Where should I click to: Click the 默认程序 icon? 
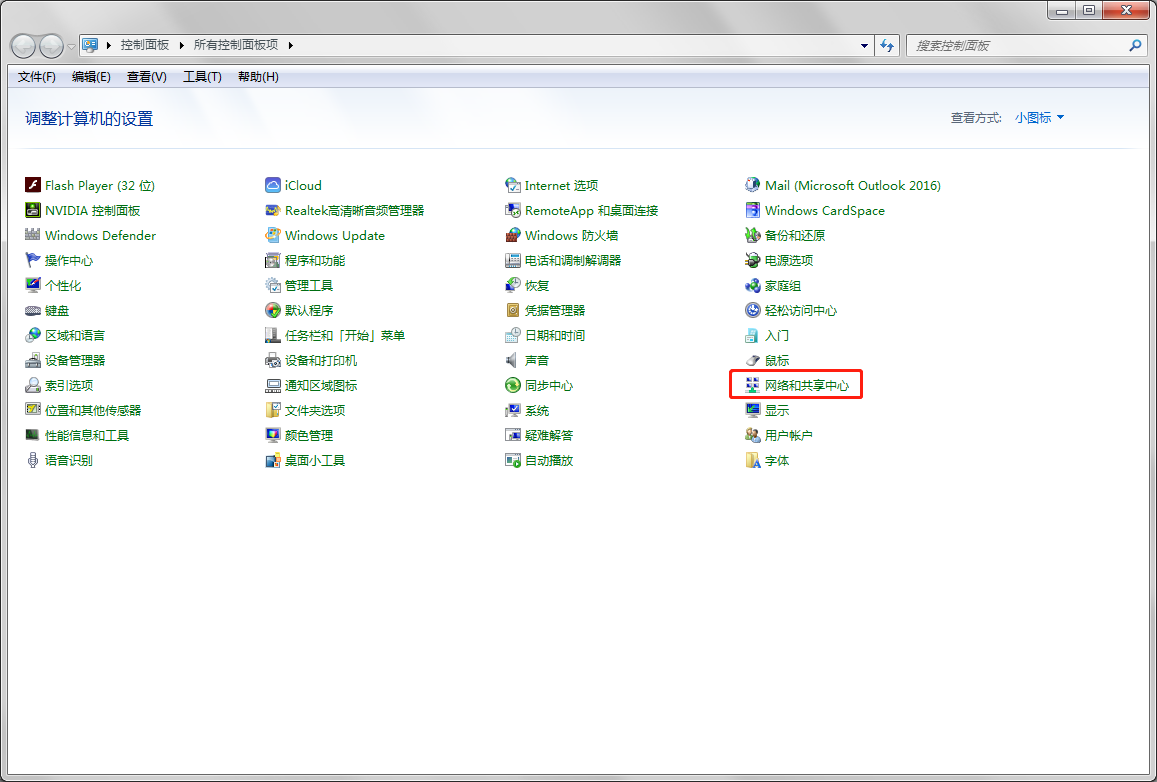[x=273, y=311]
